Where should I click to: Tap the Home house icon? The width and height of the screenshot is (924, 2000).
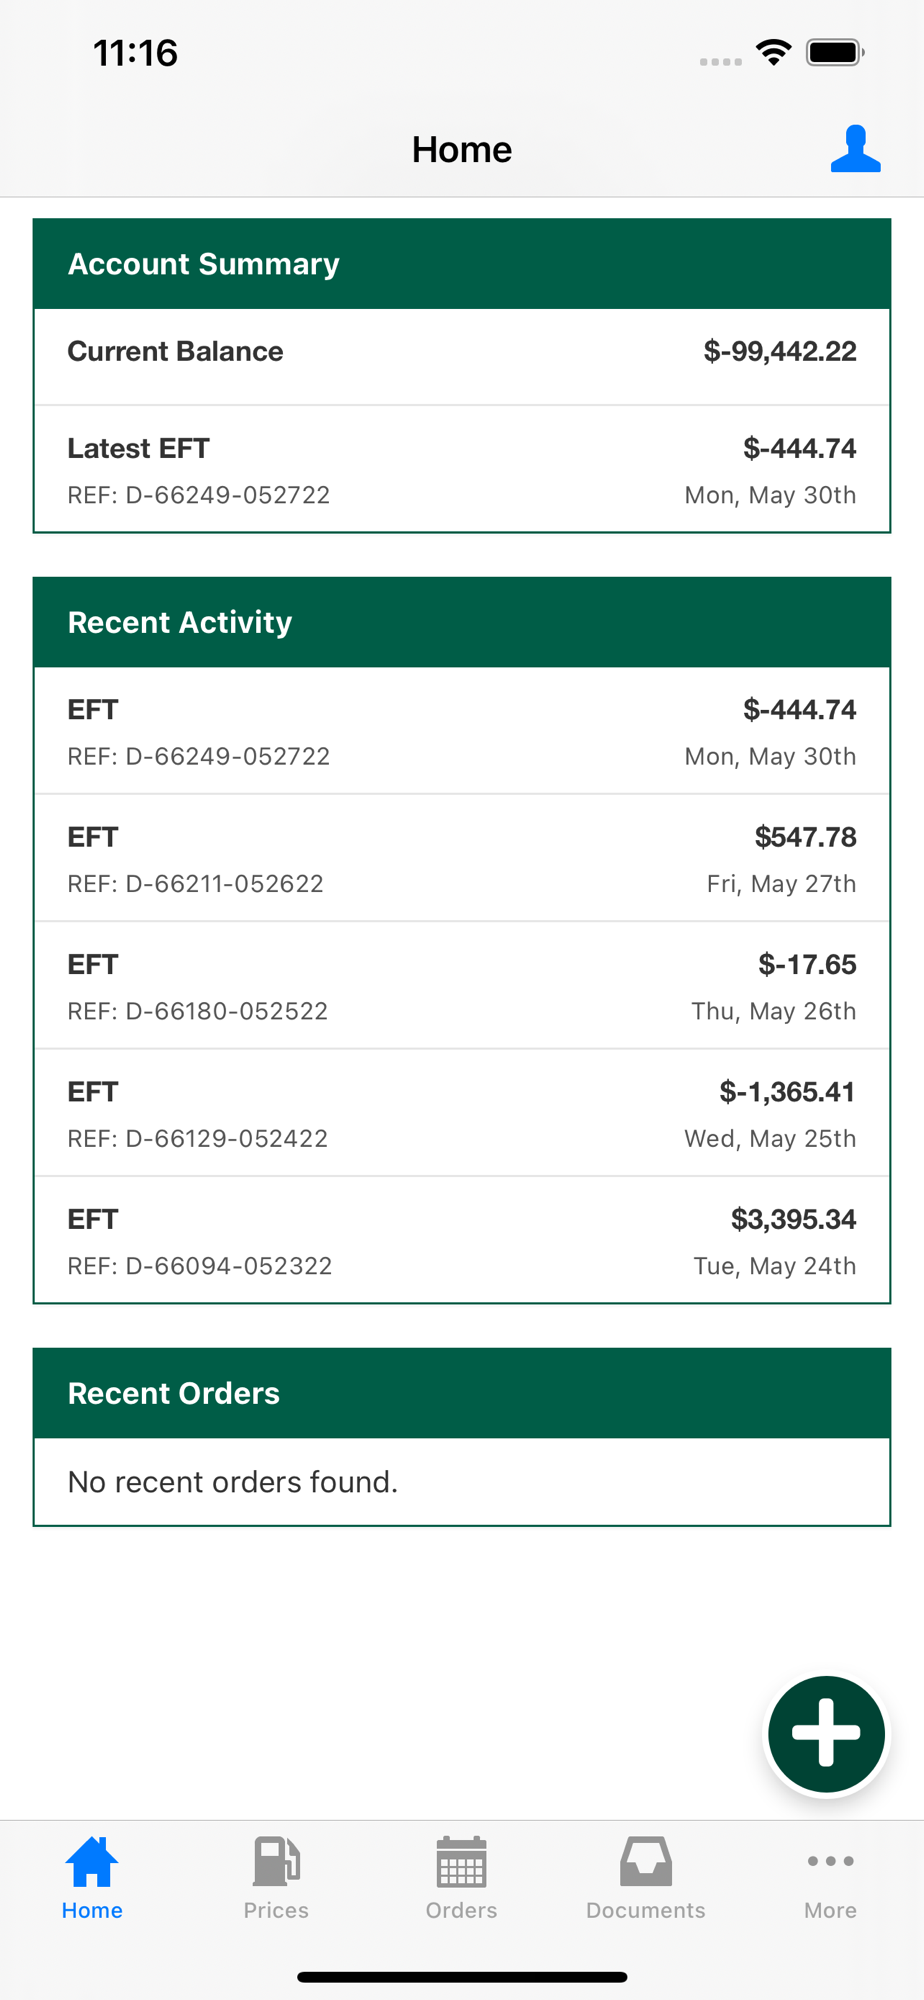pos(92,1862)
